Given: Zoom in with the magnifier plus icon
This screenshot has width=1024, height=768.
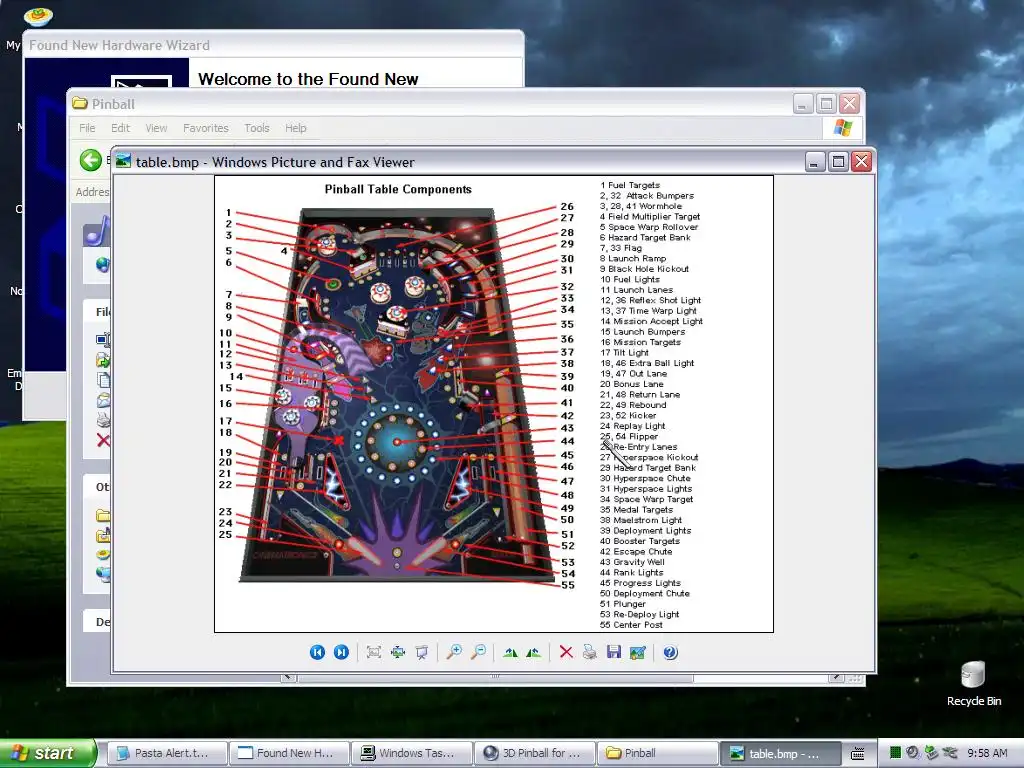Looking at the screenshot, I should [454, 652].
